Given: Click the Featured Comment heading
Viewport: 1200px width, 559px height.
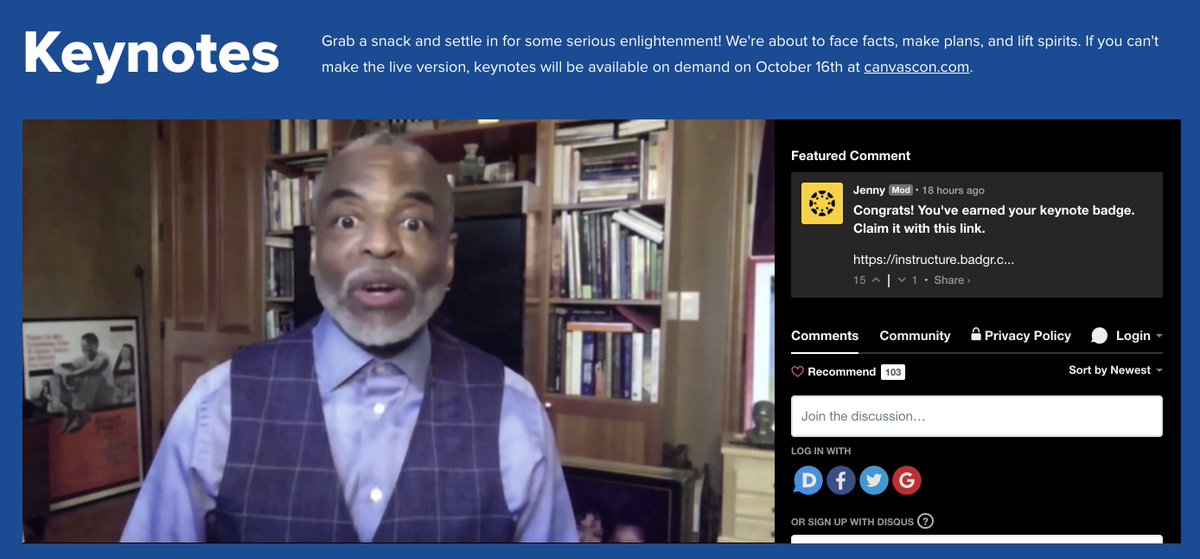Looking at the screenshot, I should coord(851,156).
